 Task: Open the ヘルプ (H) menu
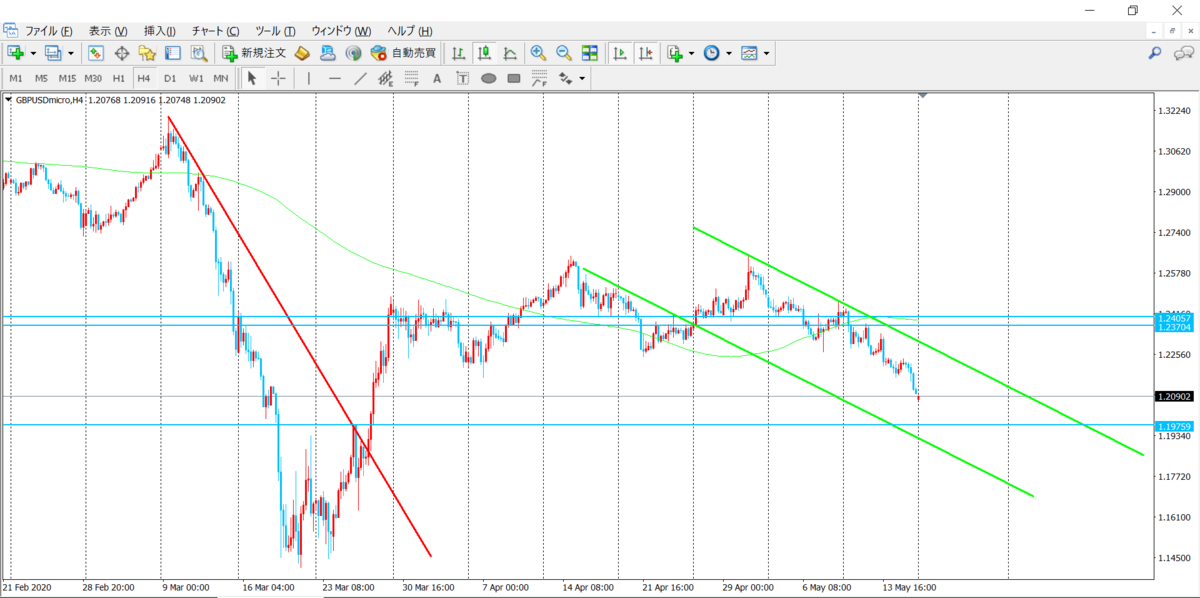pos(410,31)
